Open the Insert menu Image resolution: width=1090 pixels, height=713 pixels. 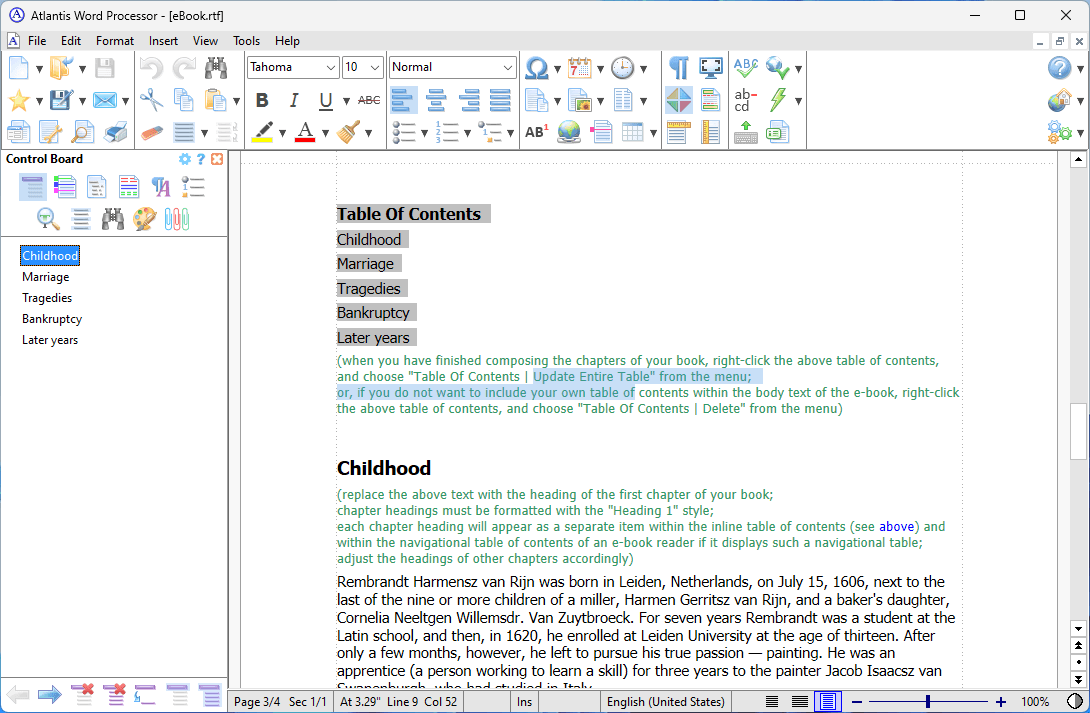click(x=163, y=41)
